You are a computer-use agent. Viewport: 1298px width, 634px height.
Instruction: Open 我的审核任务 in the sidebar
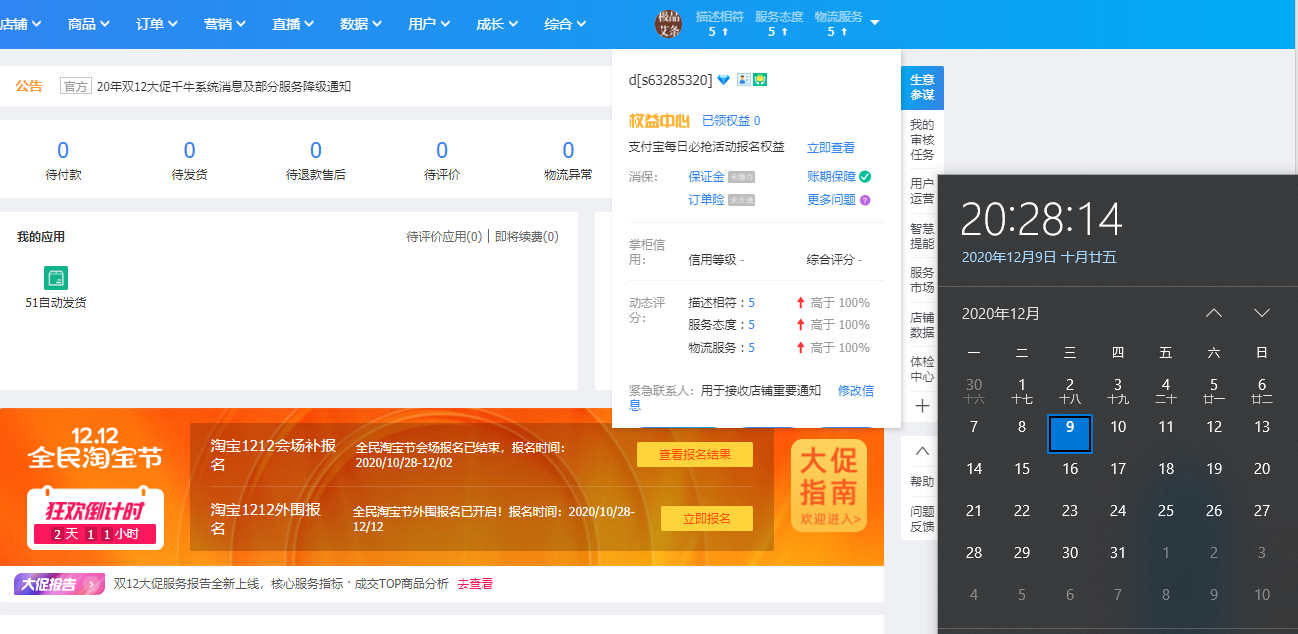tap(922, 140)
